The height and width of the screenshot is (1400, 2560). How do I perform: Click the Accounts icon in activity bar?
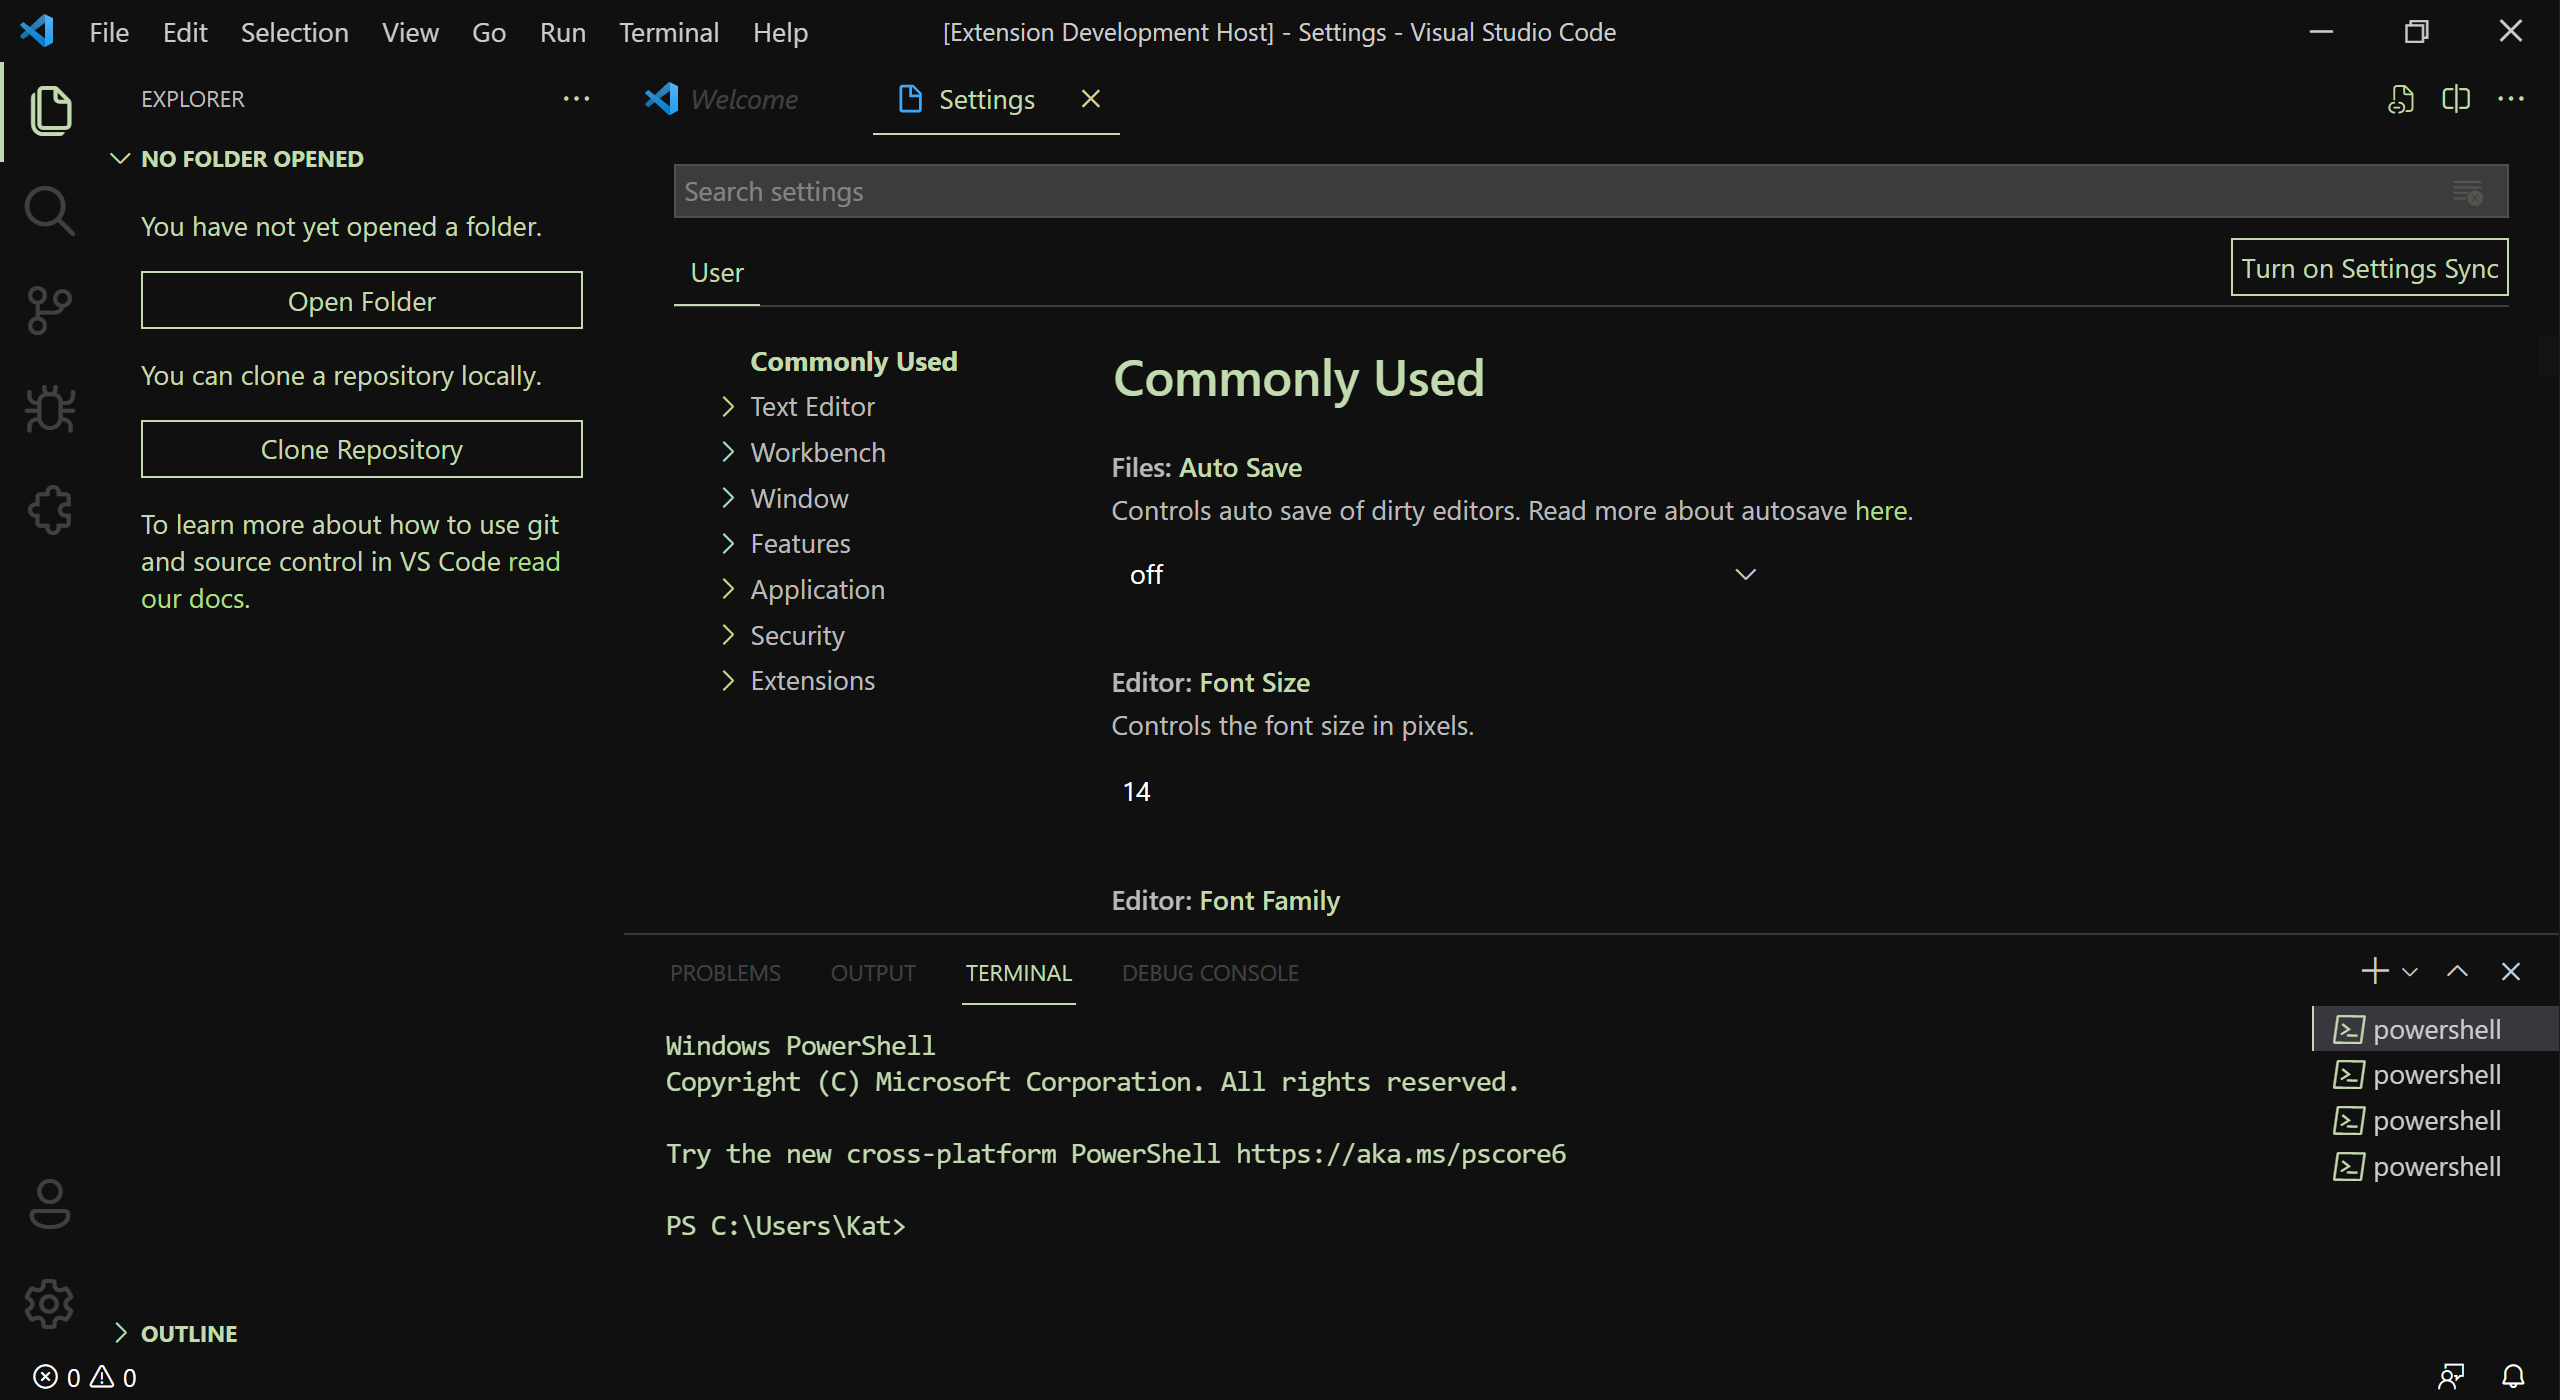pos(49,1204)
